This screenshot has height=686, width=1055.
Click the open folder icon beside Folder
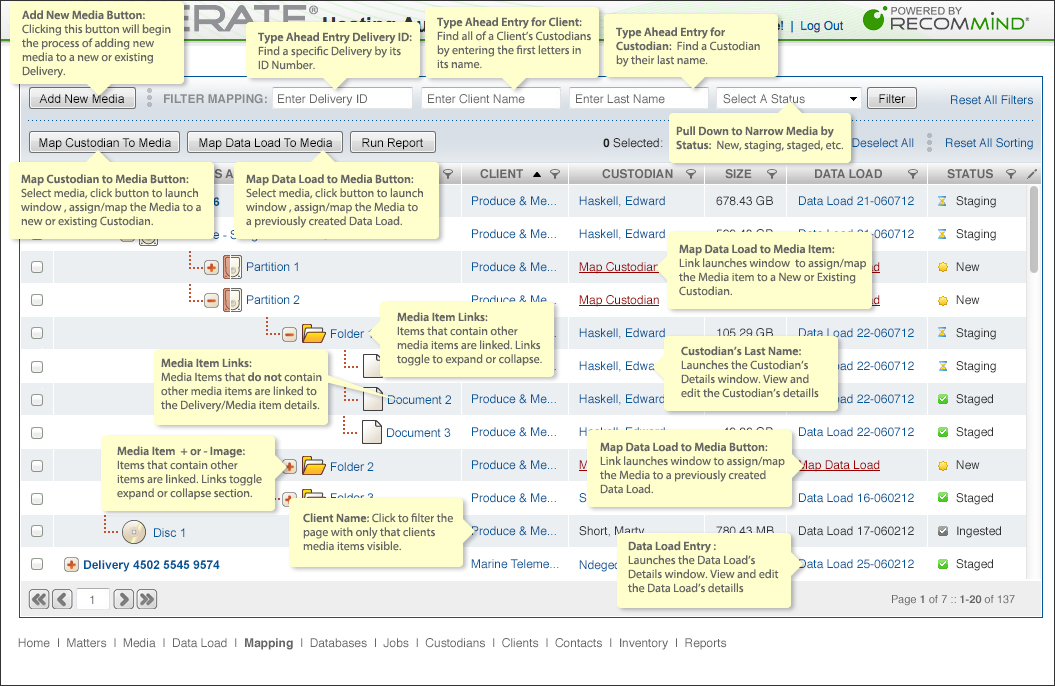(x=314, y=334)
